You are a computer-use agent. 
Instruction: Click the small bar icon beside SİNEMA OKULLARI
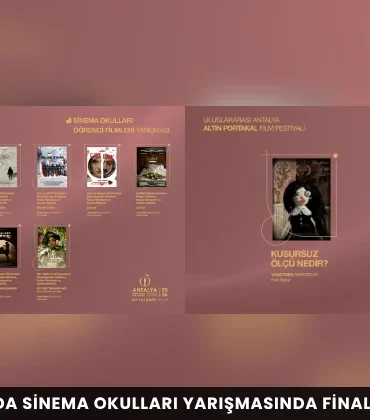[69, 120]
